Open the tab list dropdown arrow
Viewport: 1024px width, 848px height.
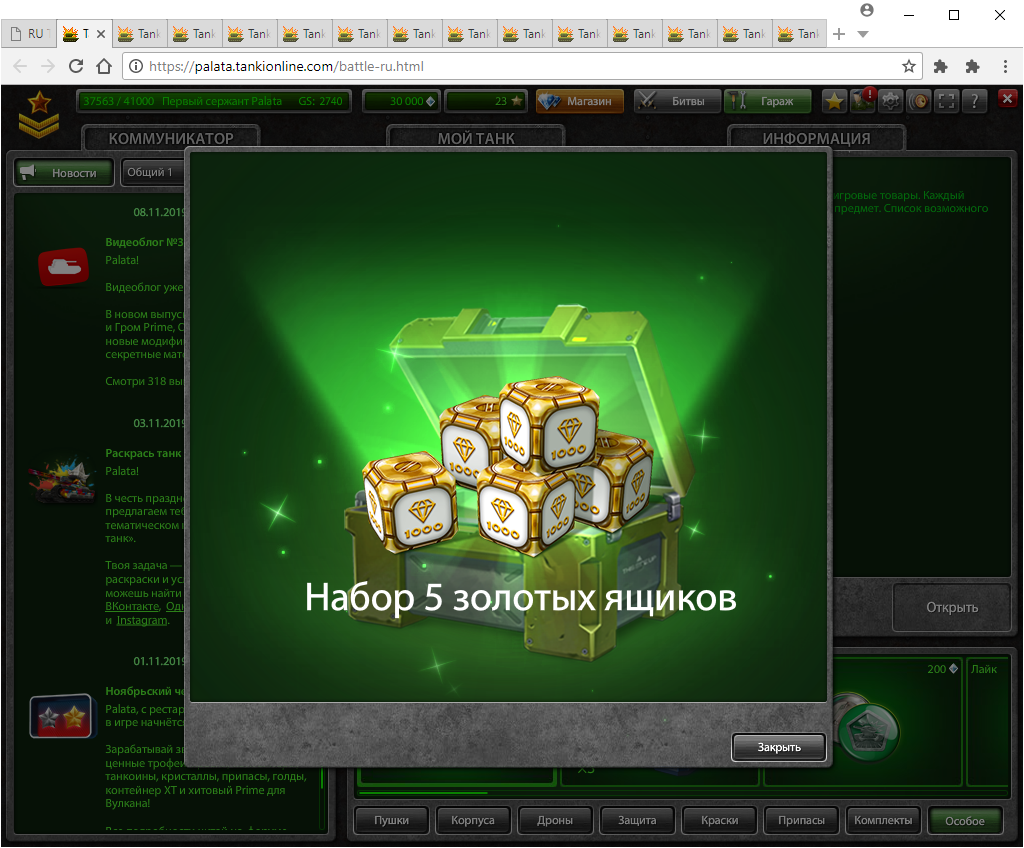(863, 34)
